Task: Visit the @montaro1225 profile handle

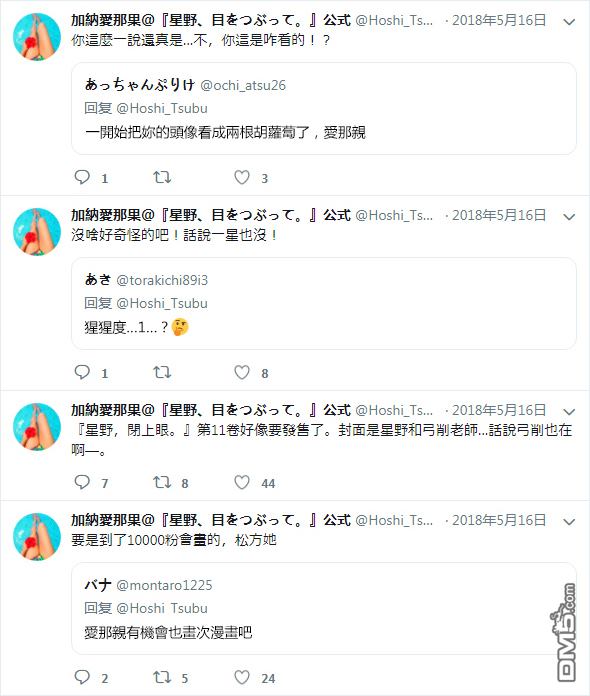Action: [x=164, y=585]
